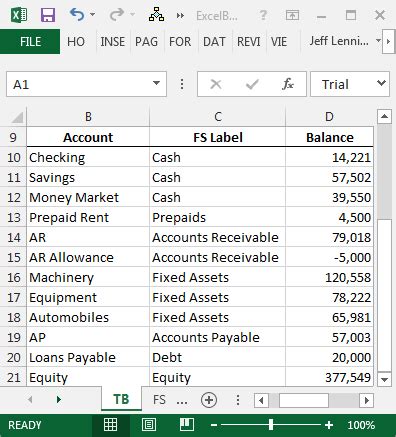The image size is (396, 437).
Task: Select the Balance header cell
Action: click(329, 137)
